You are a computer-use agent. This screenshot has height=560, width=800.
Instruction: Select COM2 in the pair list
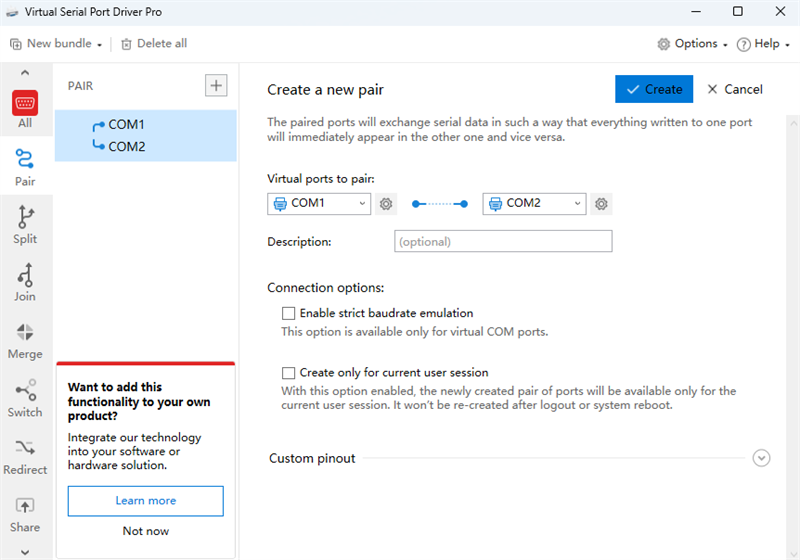coord(127,146)
